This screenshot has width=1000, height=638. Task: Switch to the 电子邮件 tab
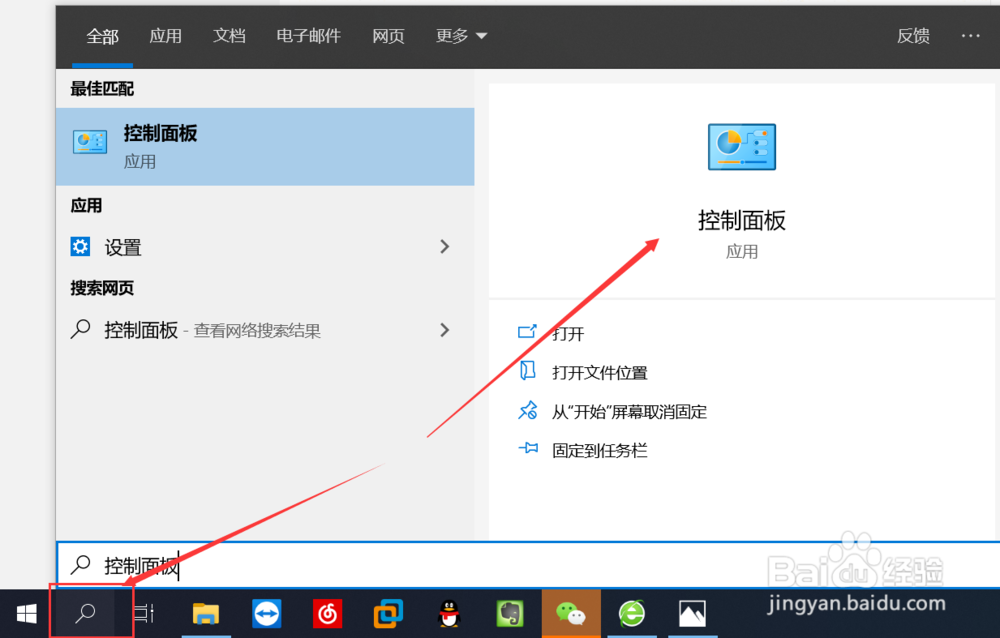pos(308,36)
